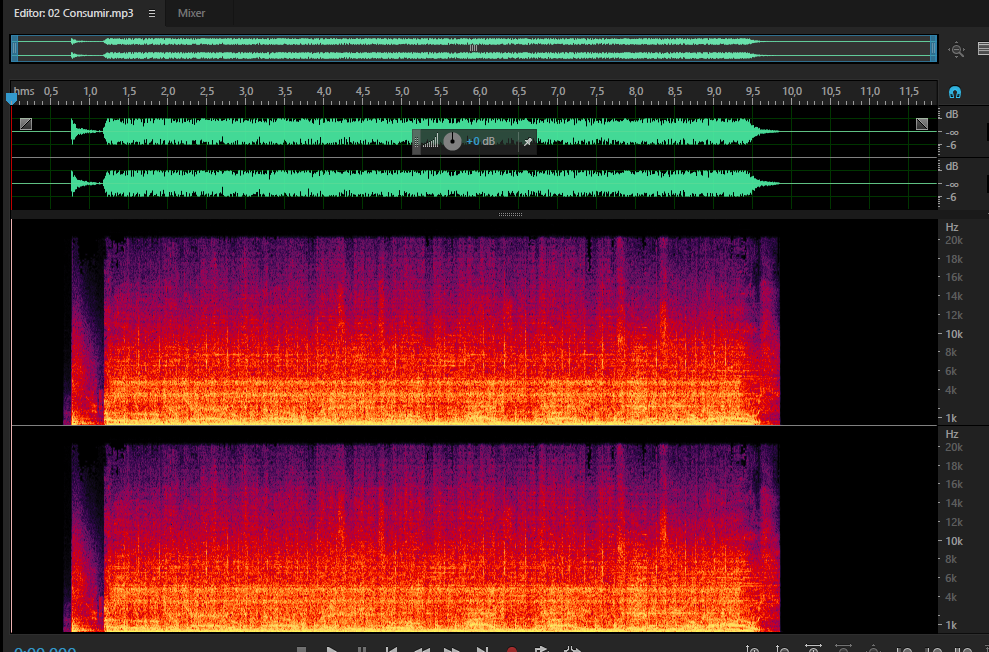Image resolution: width=989 pixels, height=652 pixels.
Task: Click the 20k label on the upper frequency scale
Action: (954, 240)
